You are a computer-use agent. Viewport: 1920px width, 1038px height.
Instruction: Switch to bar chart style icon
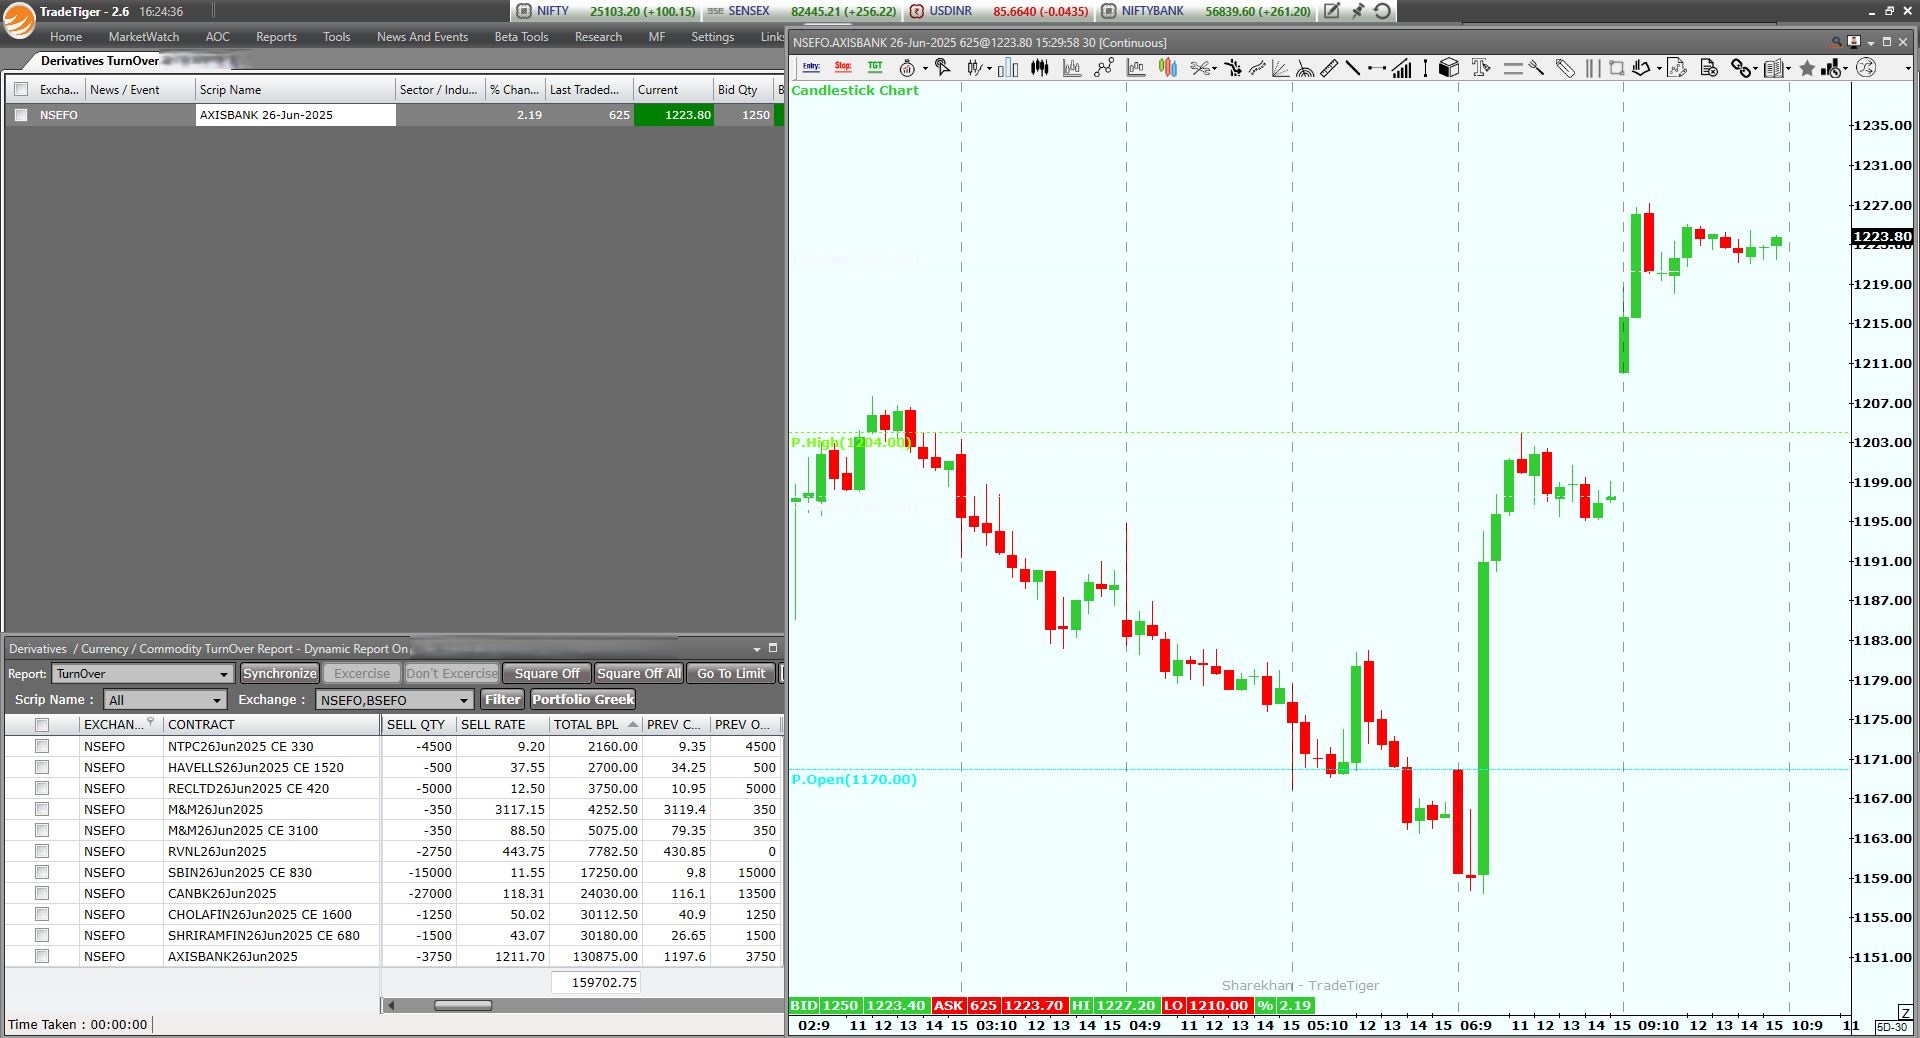click(1008, 68)
